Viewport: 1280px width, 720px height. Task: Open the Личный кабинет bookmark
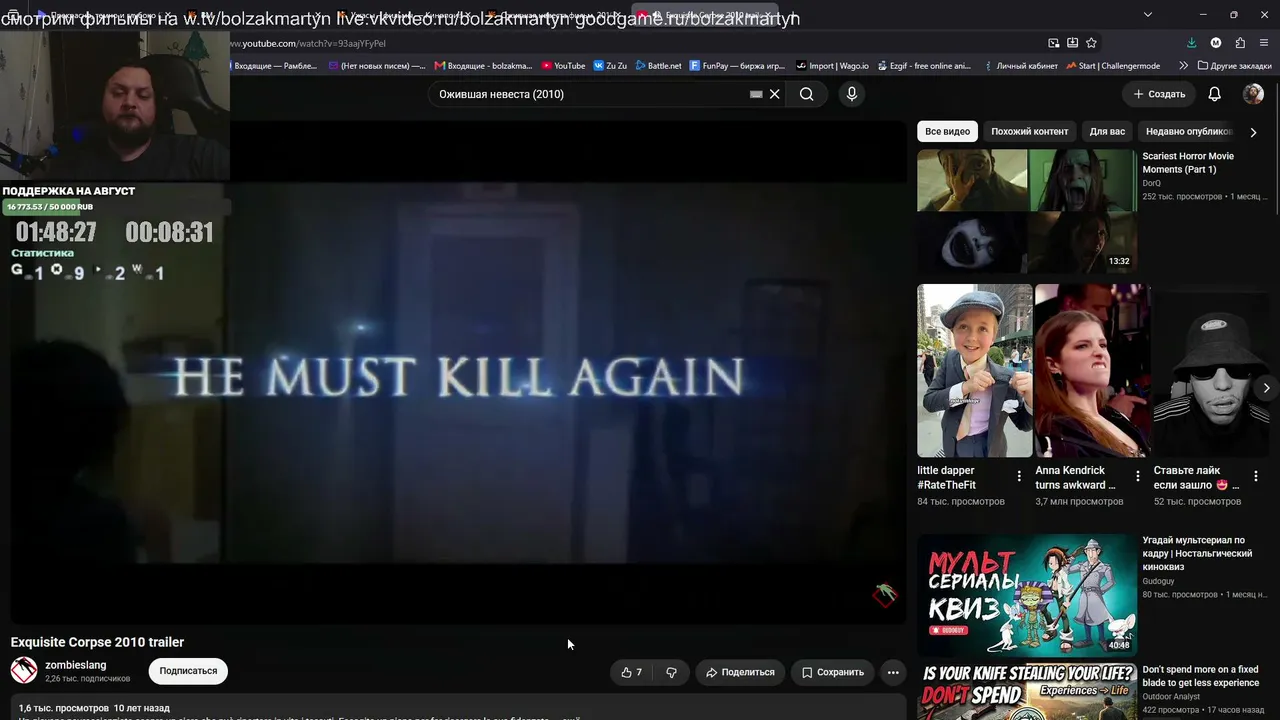pos(1020,66)
